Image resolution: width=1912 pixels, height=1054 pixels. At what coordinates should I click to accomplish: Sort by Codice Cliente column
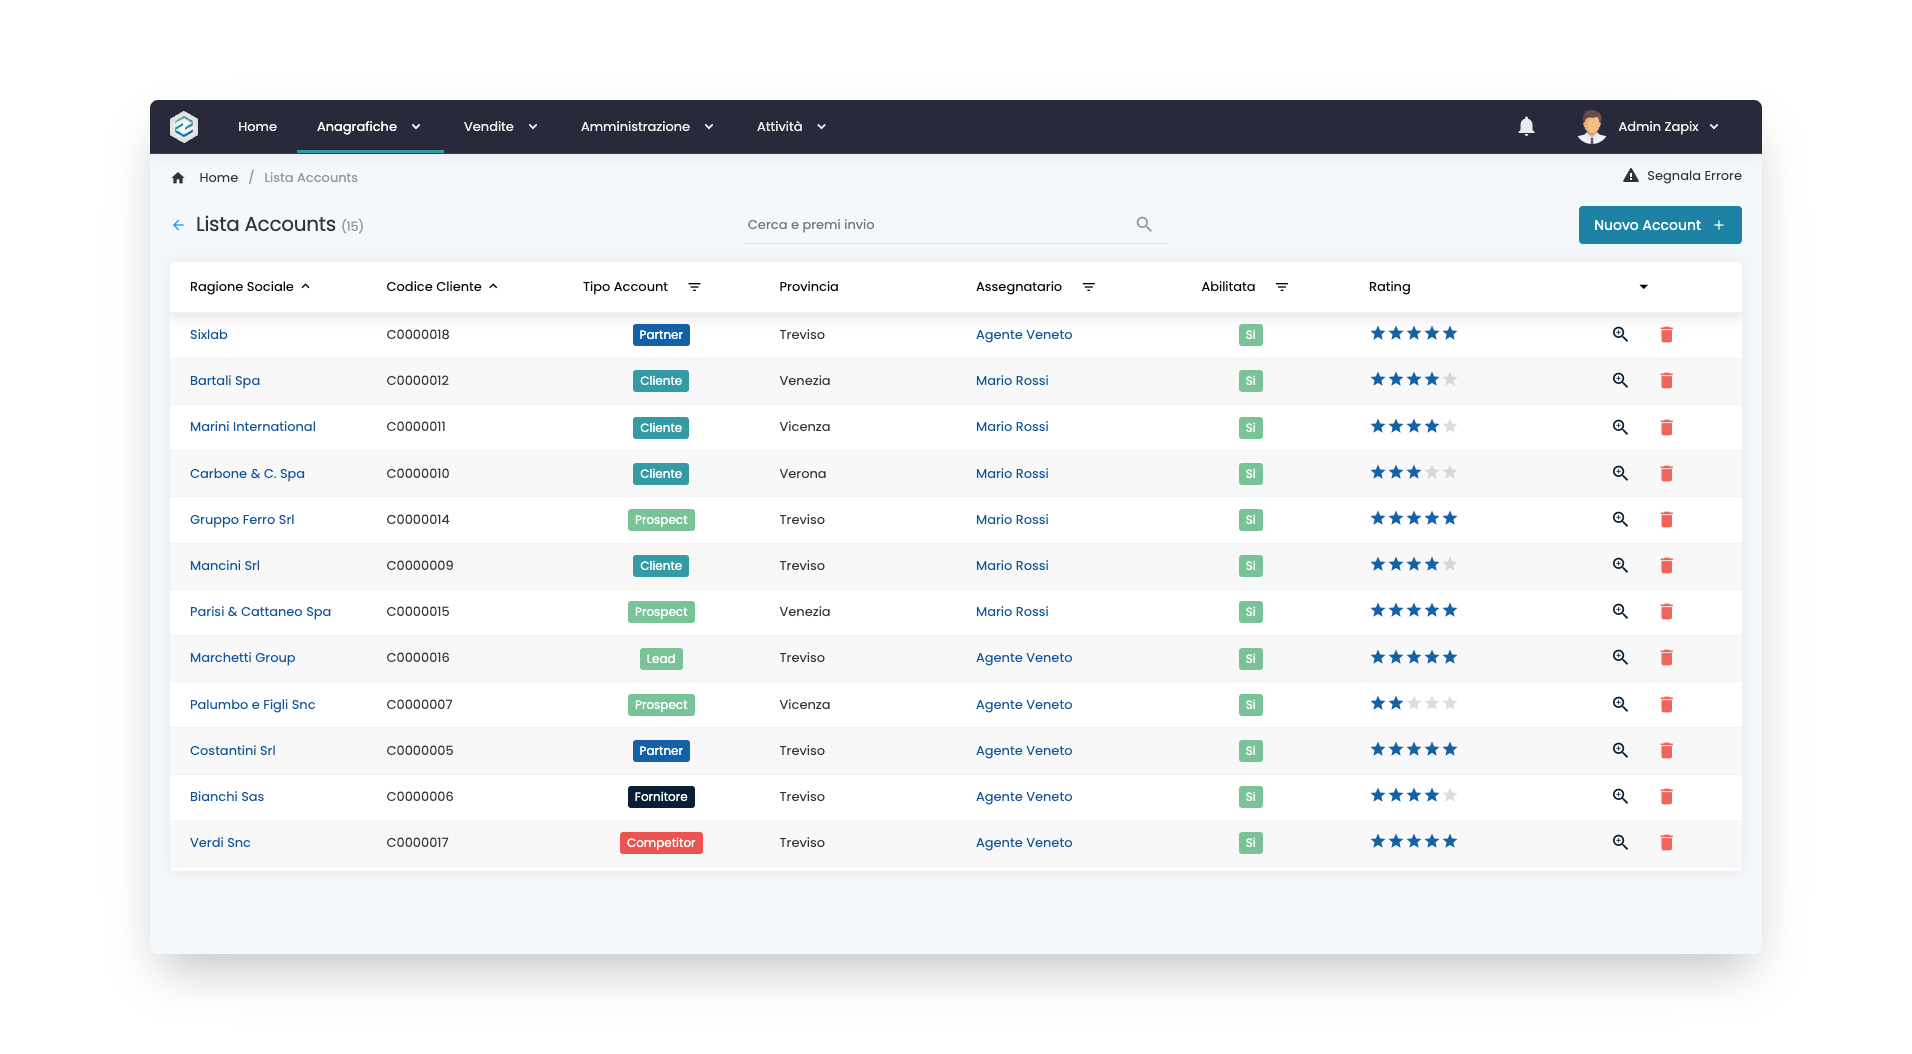pyautogui.click(x=442, y=287)
